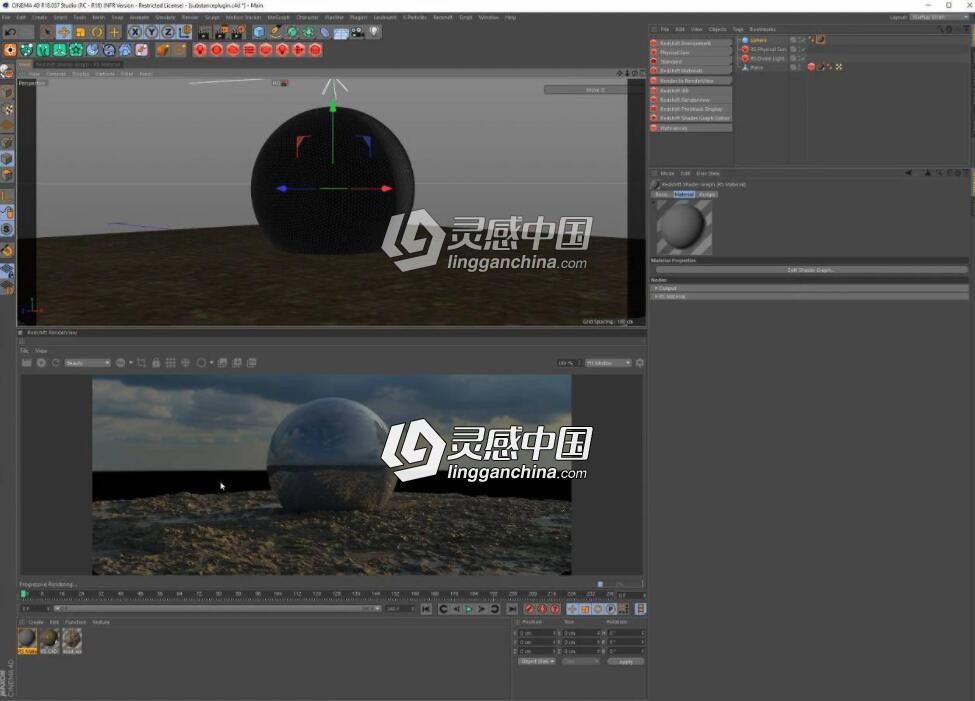Toggle coordinate system world/object icon
The width and height of the screenshot is (975, 701).
tap(185, 32)
